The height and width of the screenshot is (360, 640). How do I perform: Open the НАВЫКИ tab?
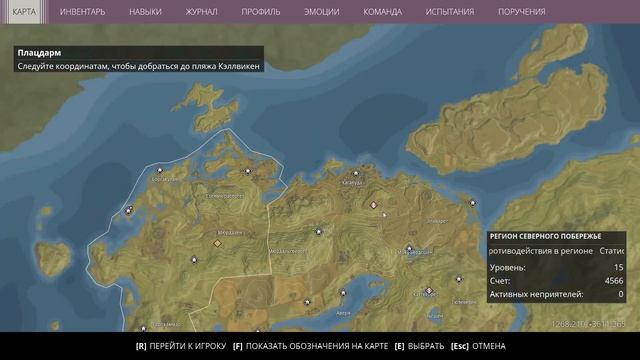coord(145,12)
